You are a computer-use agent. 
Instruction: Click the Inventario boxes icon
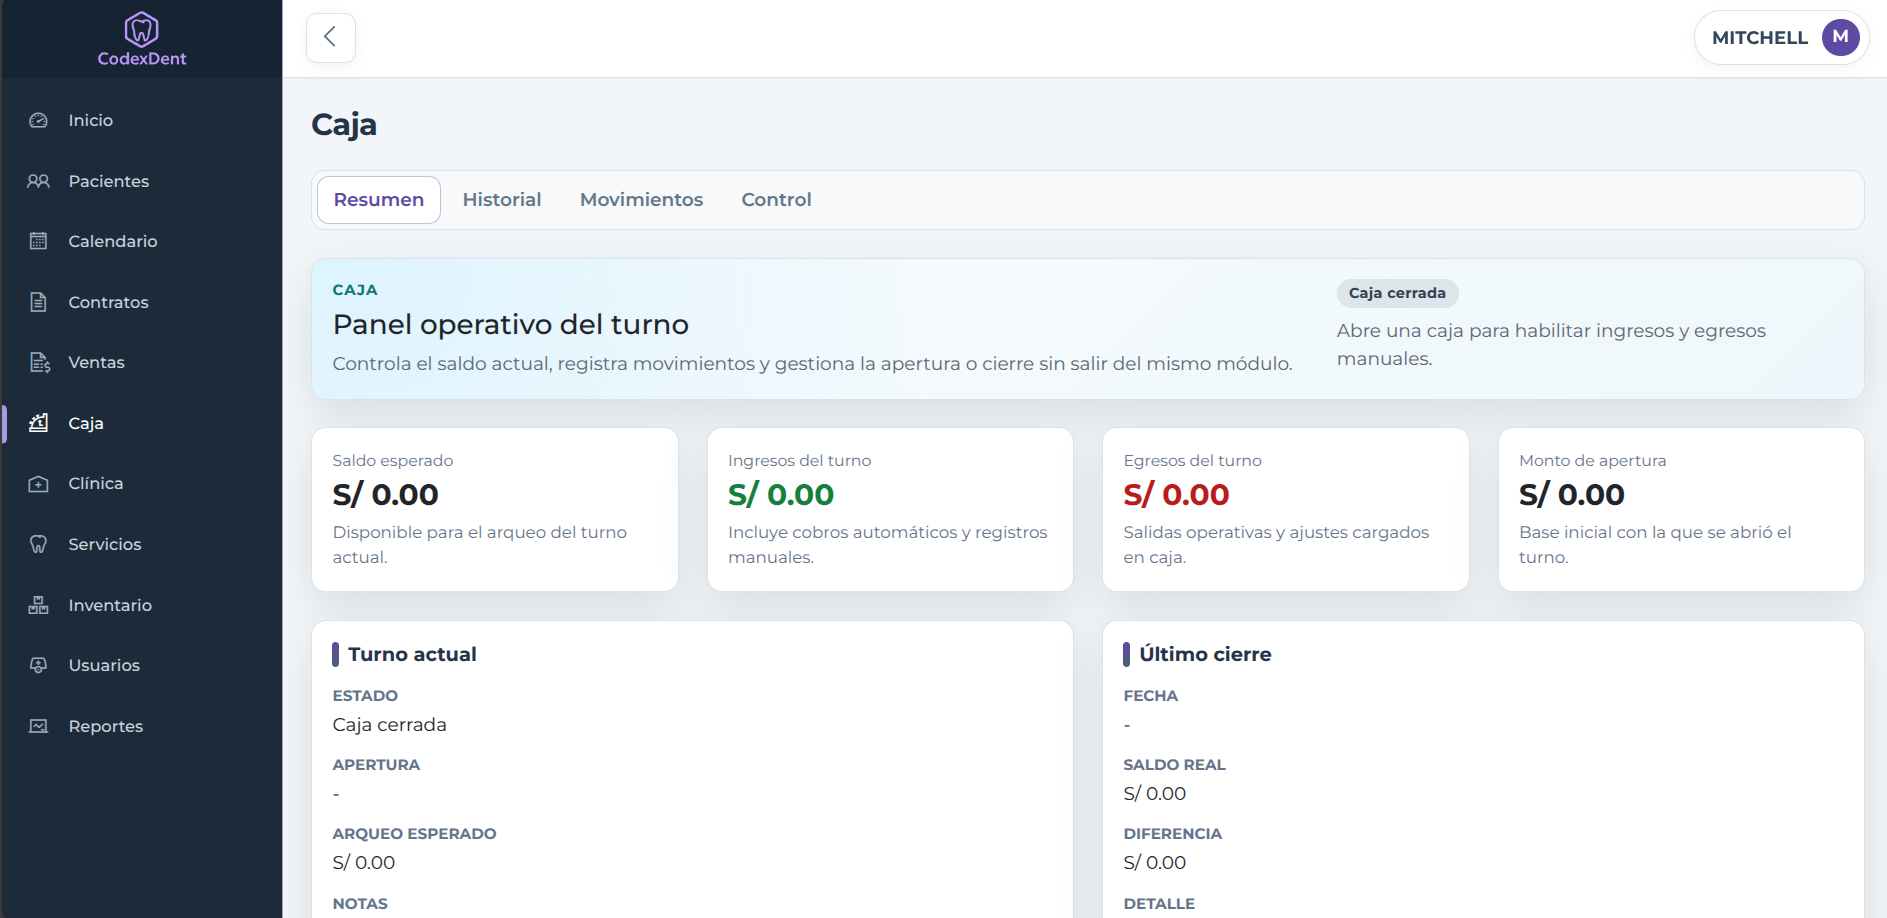(x=39, y=605)
